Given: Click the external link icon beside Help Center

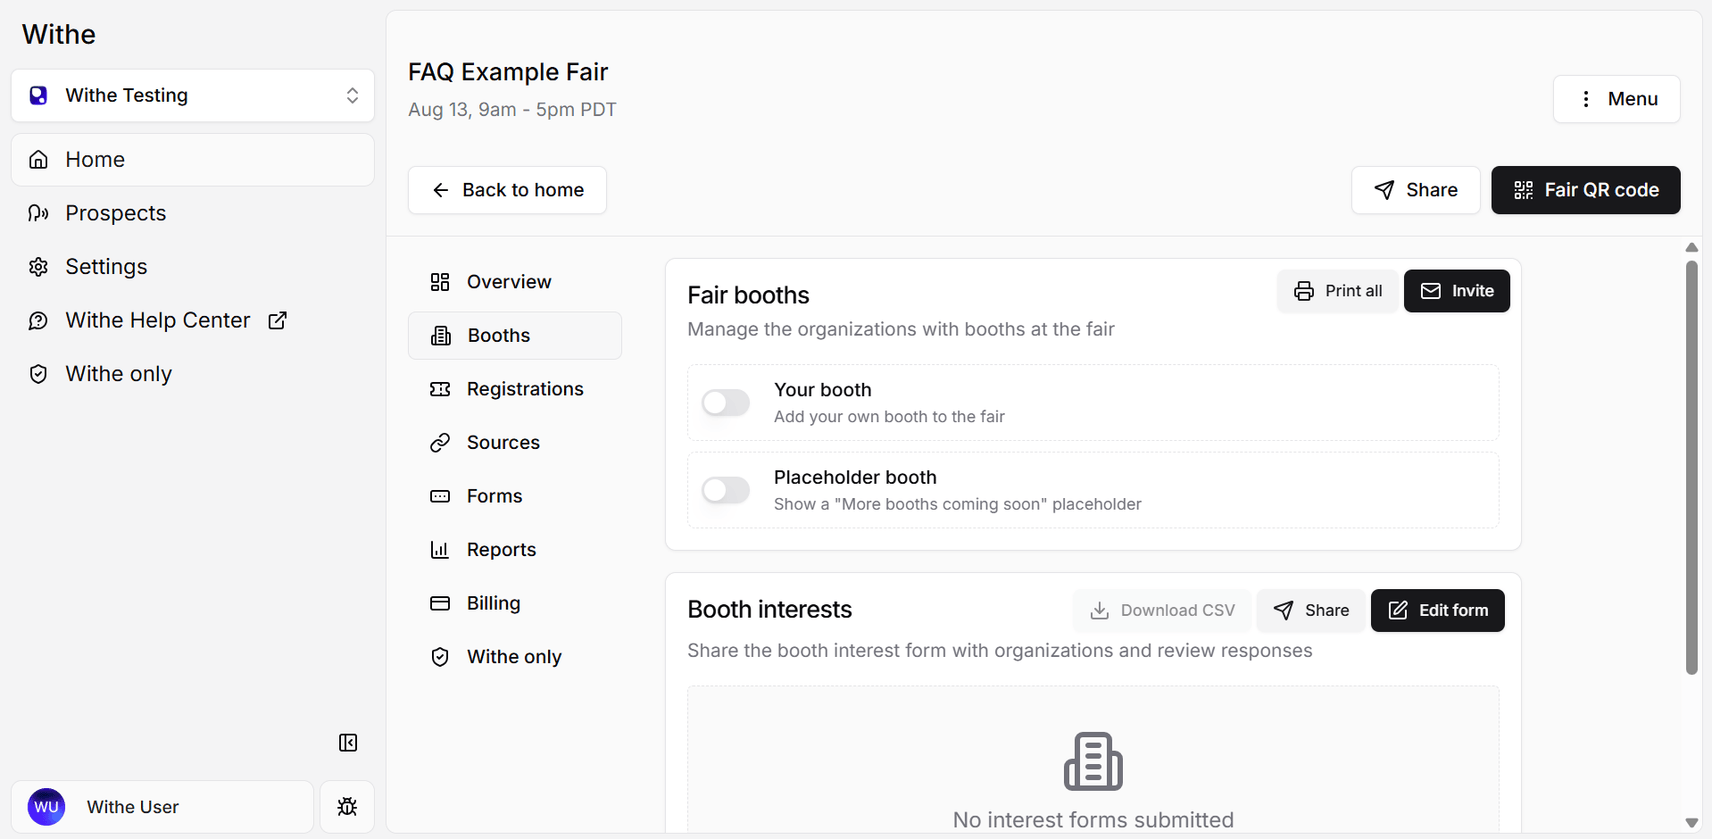Looking at the screenshot, I should (278, 320).
